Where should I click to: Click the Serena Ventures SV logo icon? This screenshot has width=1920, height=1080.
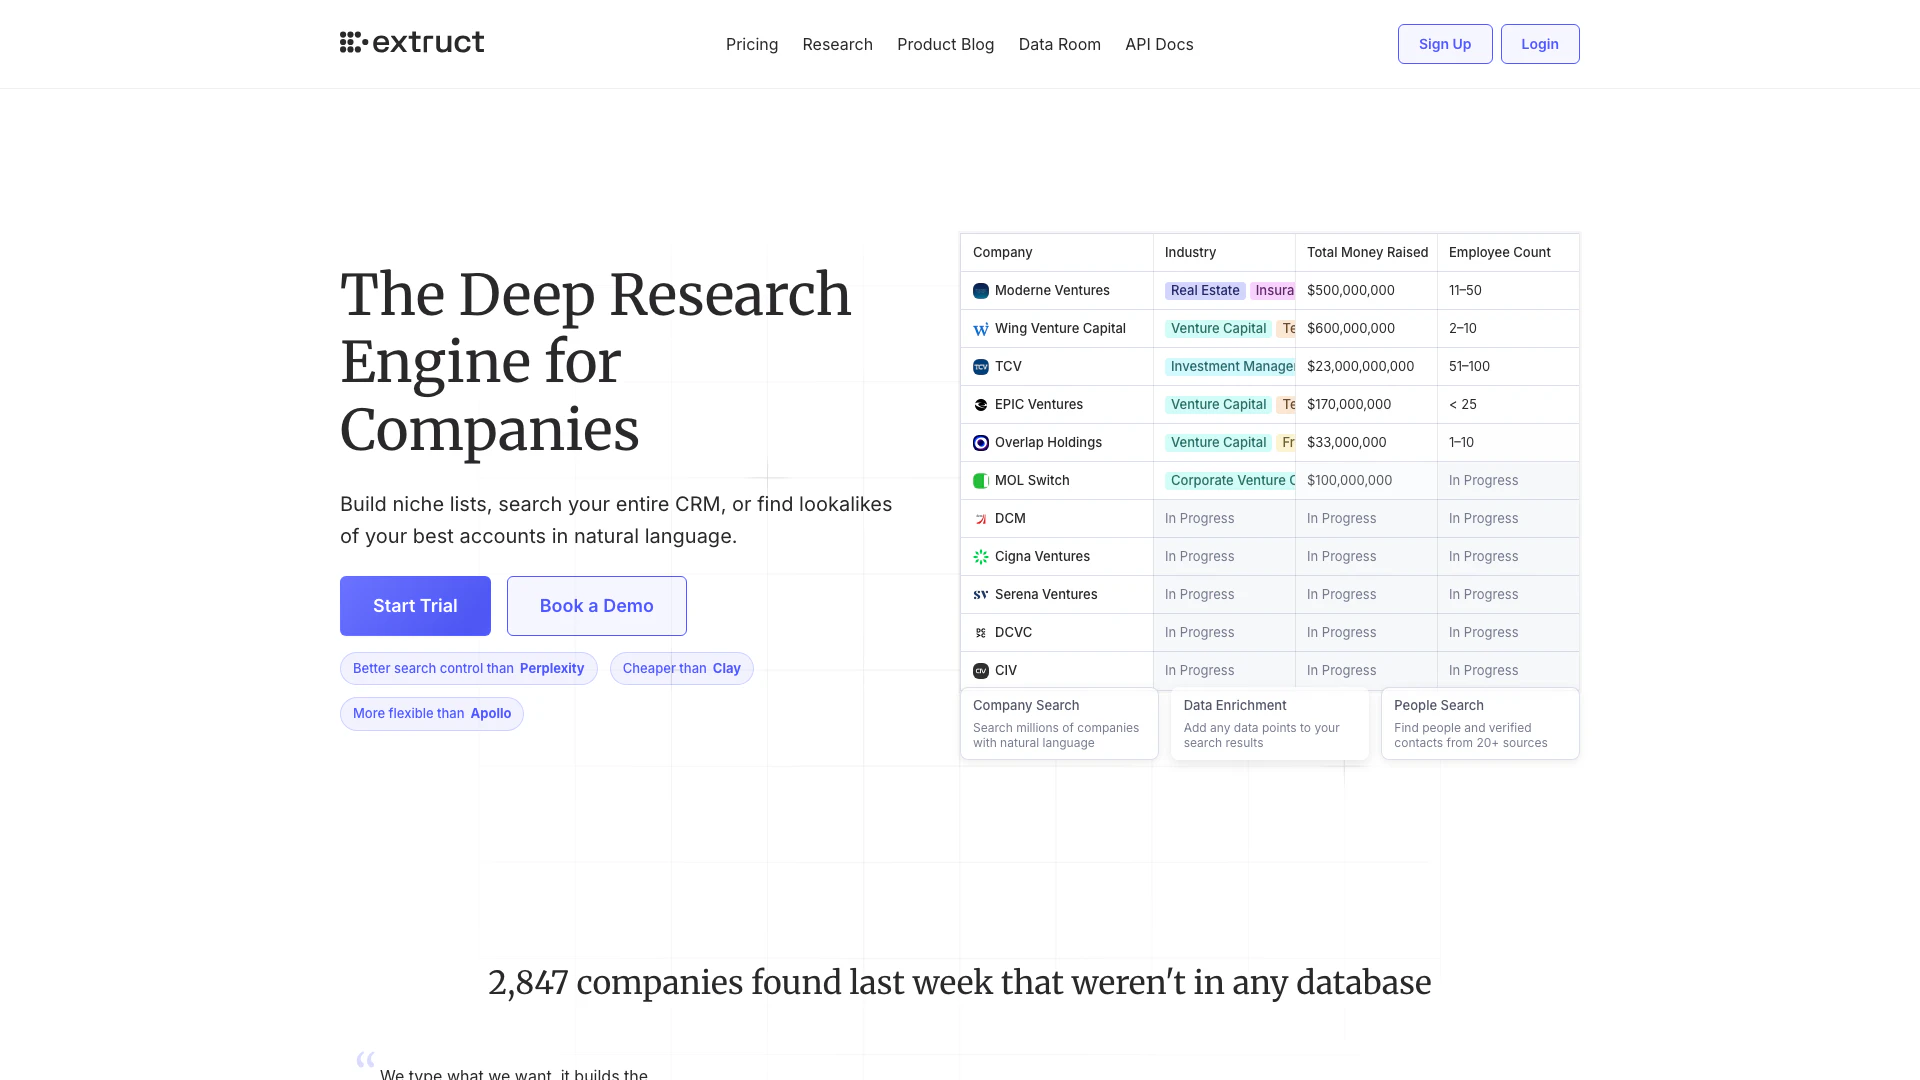(x=981, y=595)
